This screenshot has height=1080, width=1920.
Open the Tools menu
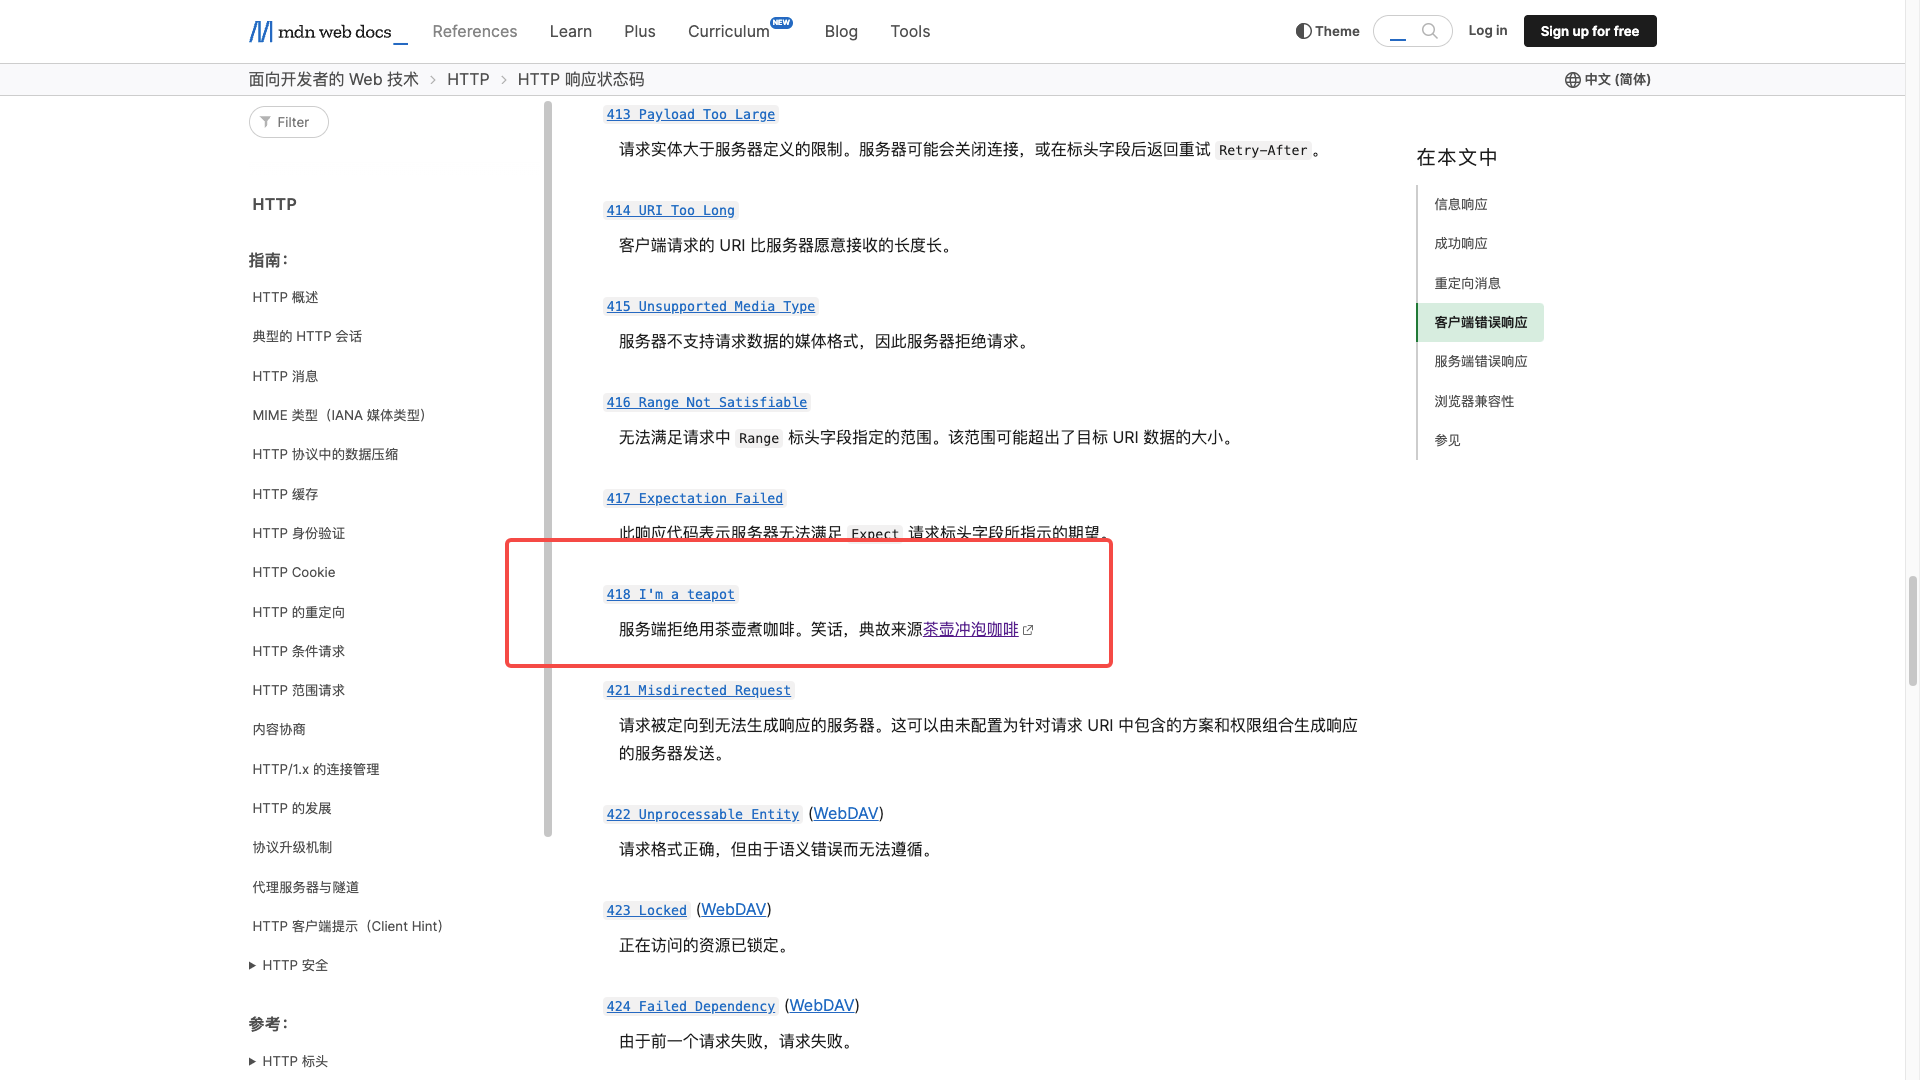click(910, 31)
